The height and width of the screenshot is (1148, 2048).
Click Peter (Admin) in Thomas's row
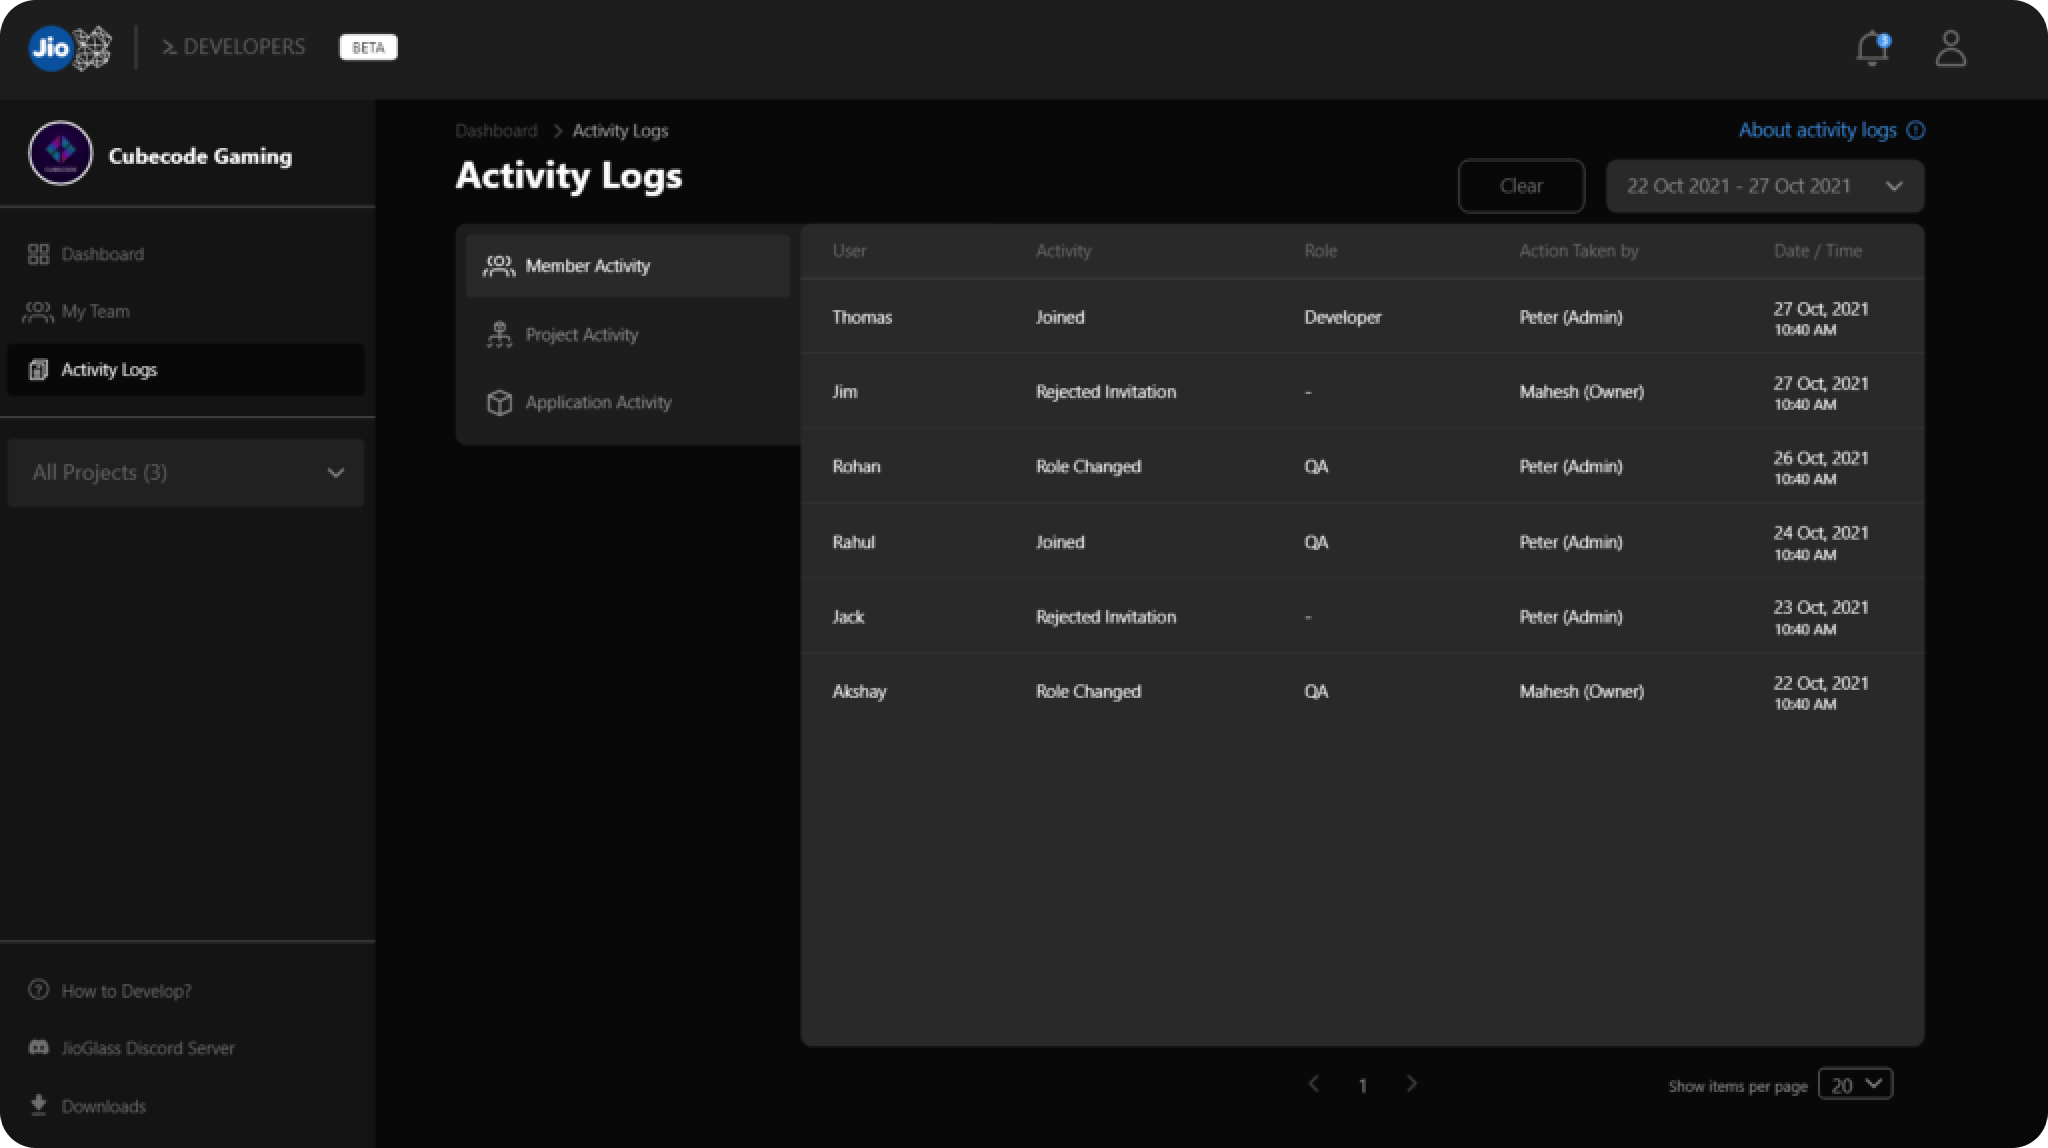click(1570, 317)
